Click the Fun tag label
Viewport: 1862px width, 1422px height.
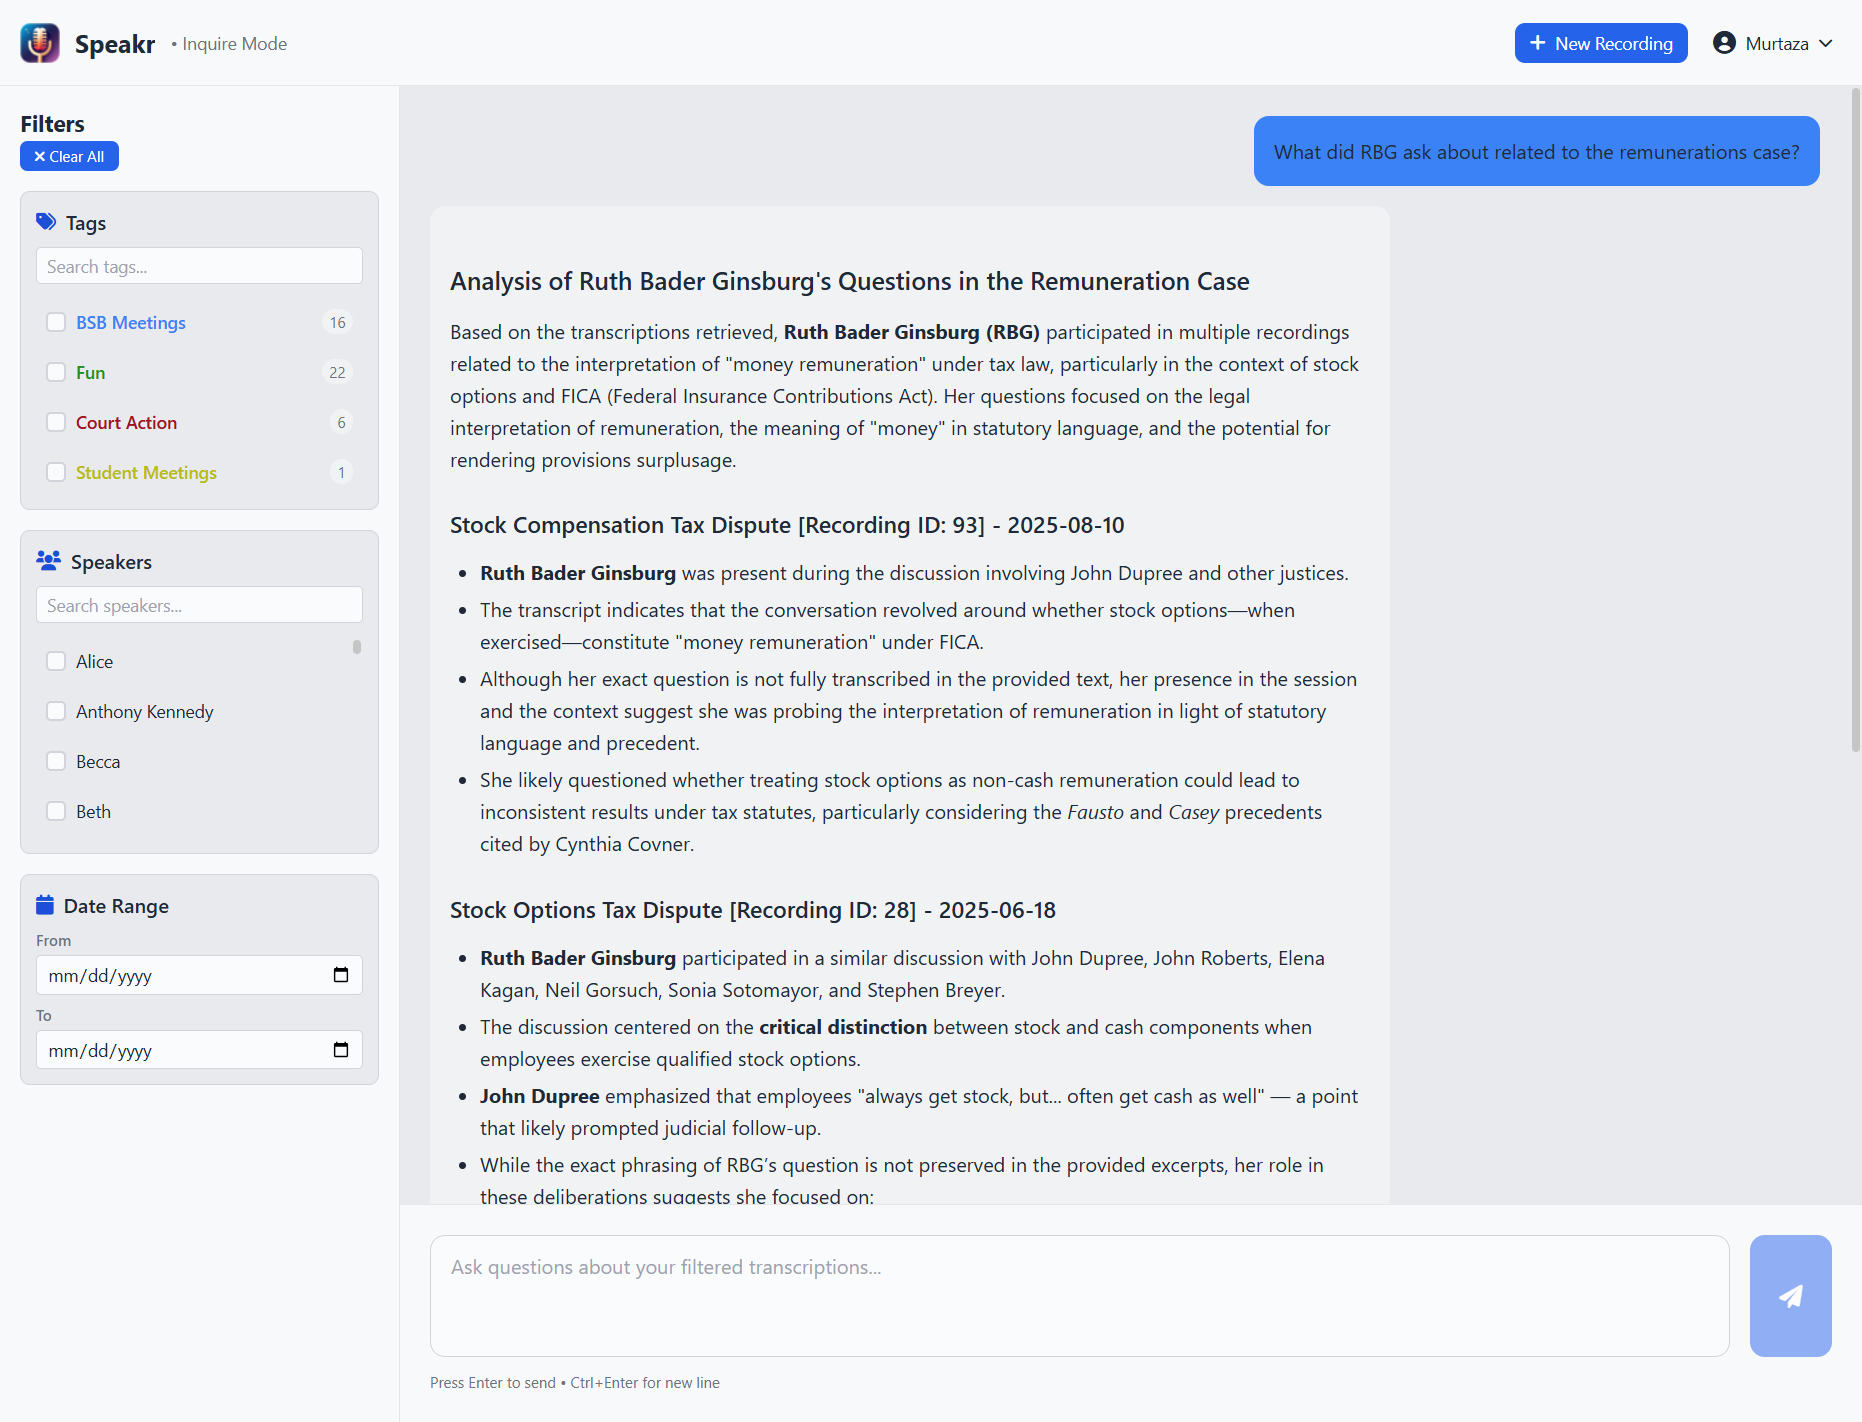pyautogui.click(x=90, y=372)
